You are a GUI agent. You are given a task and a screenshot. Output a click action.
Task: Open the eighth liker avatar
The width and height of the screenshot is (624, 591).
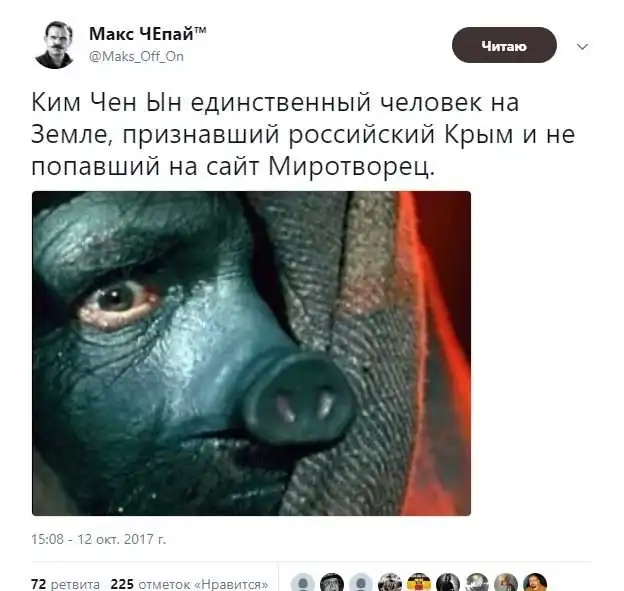pyautogui.click(x=506, y=583)
